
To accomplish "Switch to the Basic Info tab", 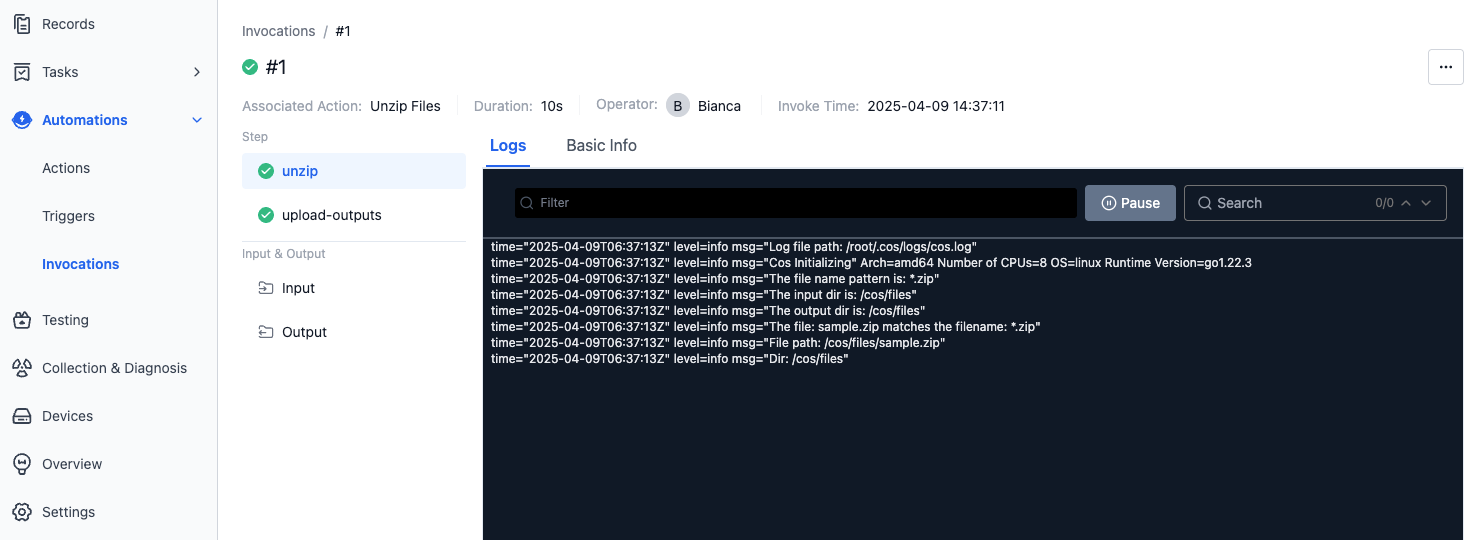I will [x=601, y=146].
